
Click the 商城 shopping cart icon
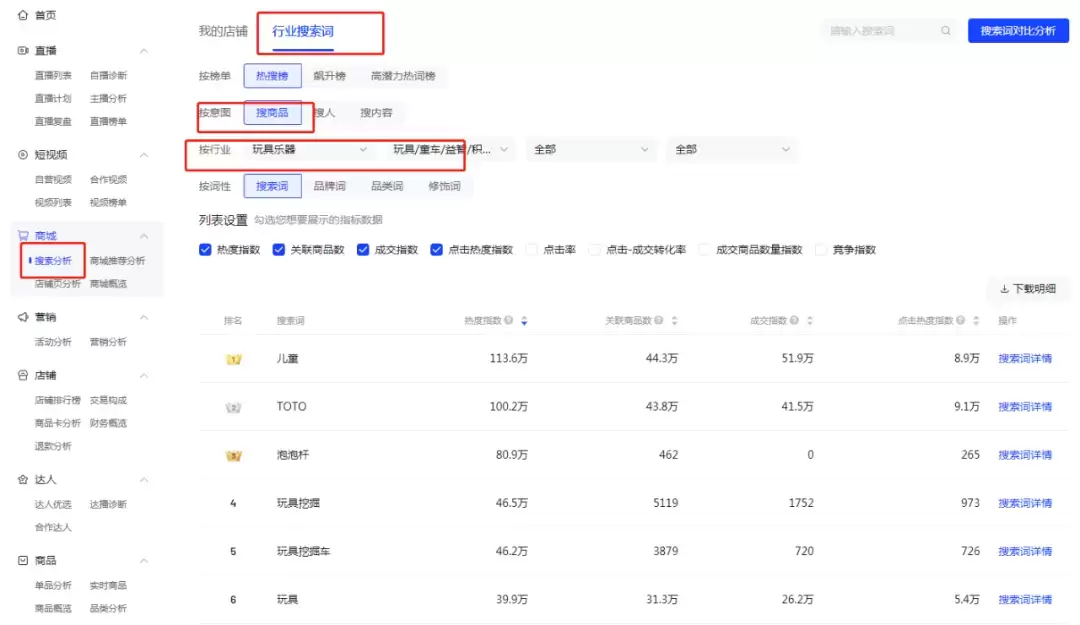(x=23, y=236)
